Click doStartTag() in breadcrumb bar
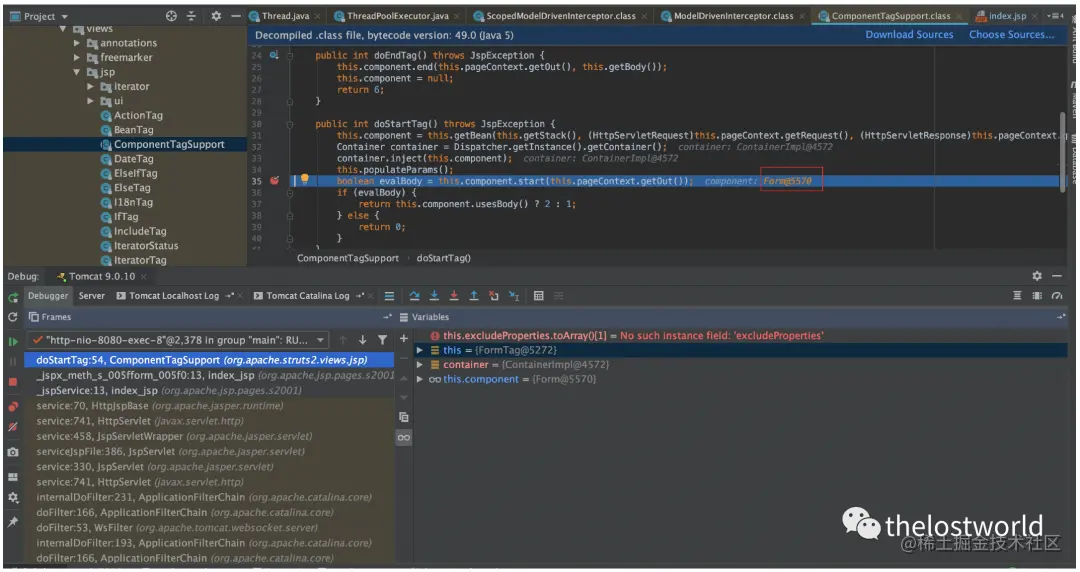 pos(444,258)
